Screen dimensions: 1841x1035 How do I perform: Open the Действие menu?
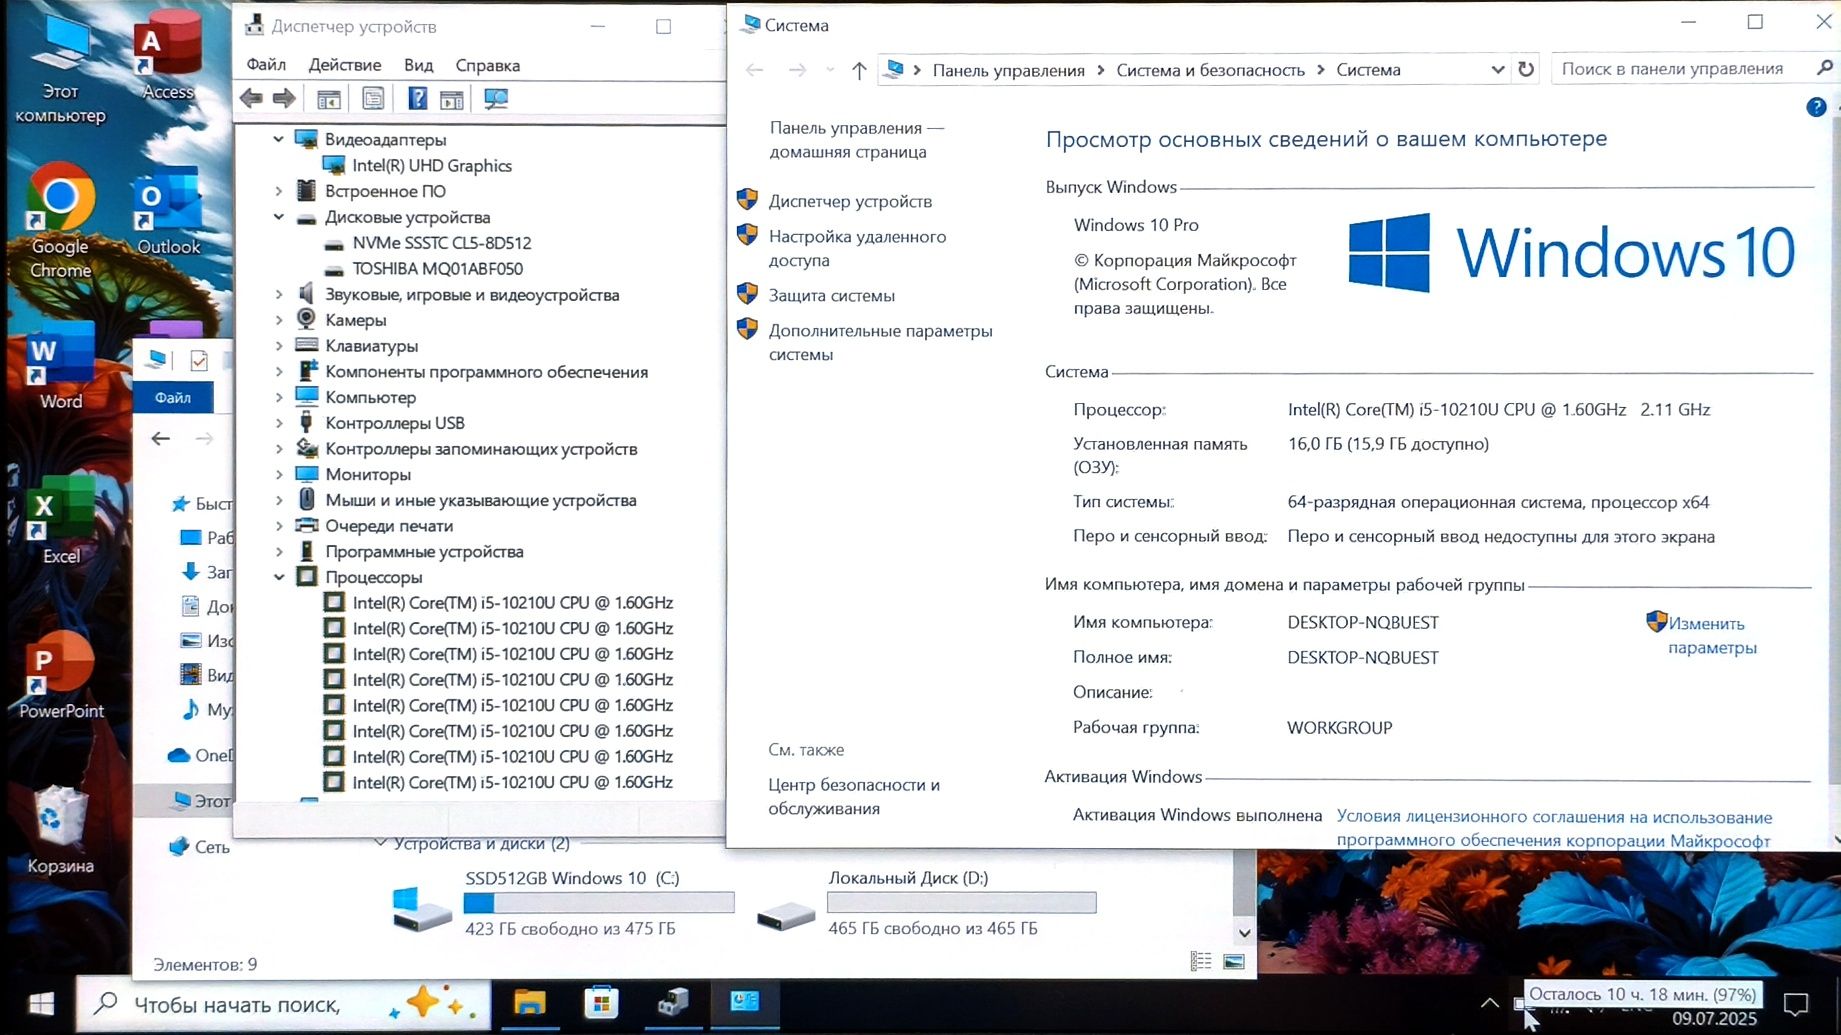tap(345, 65)
